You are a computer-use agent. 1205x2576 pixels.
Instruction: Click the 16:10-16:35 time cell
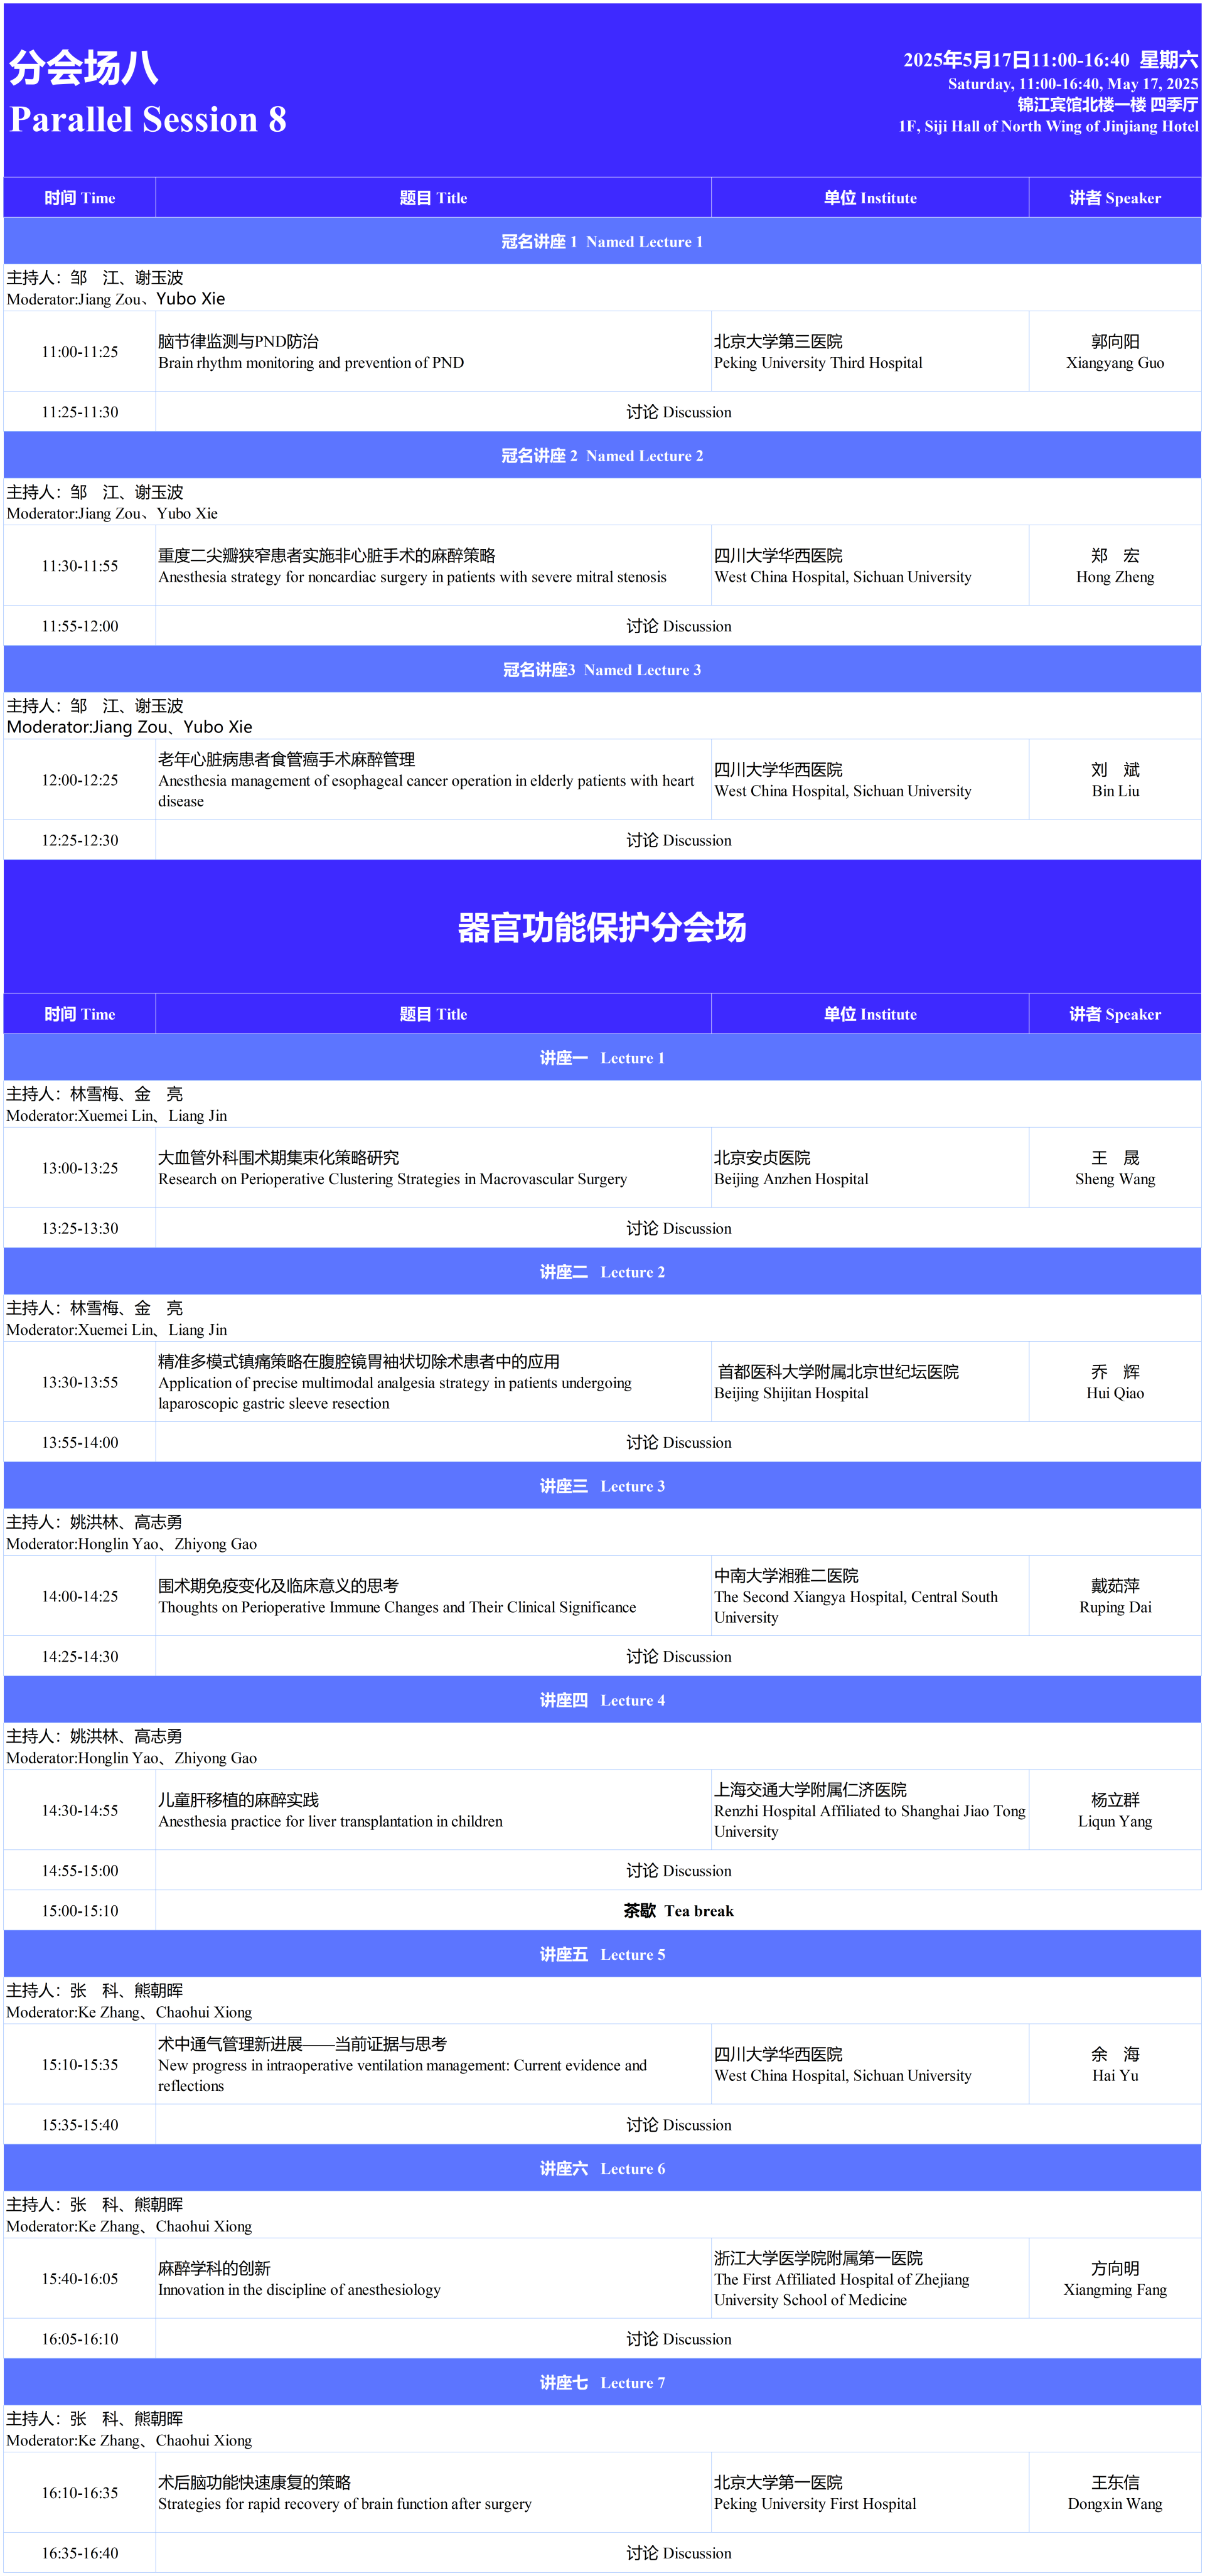pos(80,2492)
